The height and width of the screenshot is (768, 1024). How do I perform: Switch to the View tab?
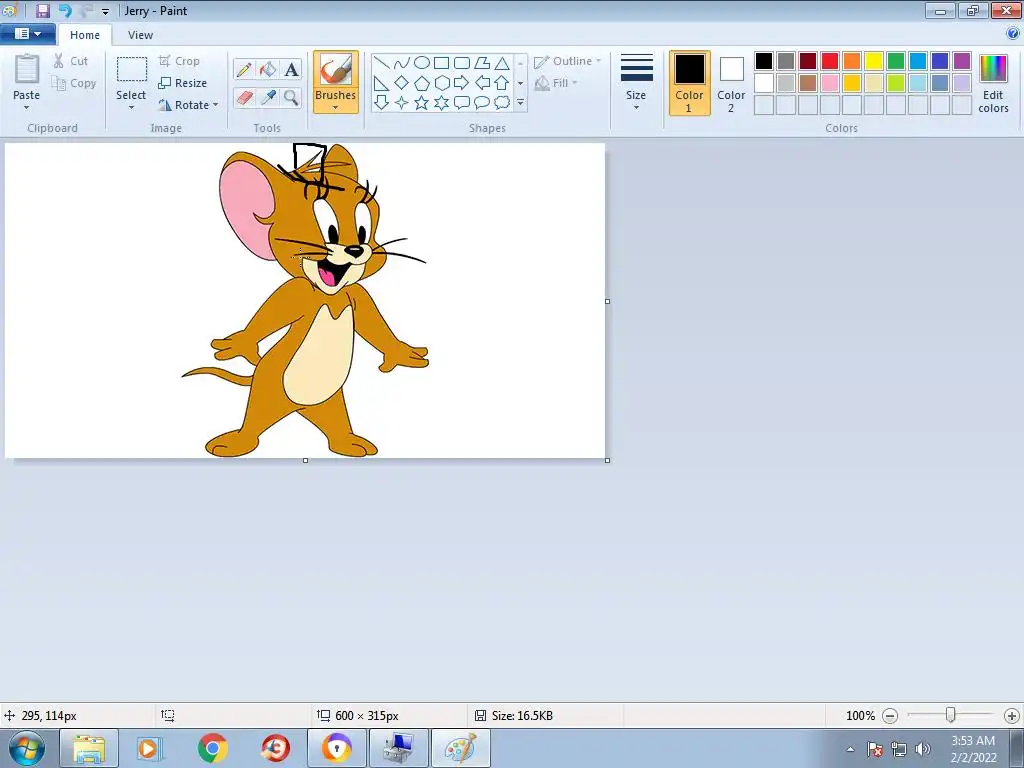140,35
